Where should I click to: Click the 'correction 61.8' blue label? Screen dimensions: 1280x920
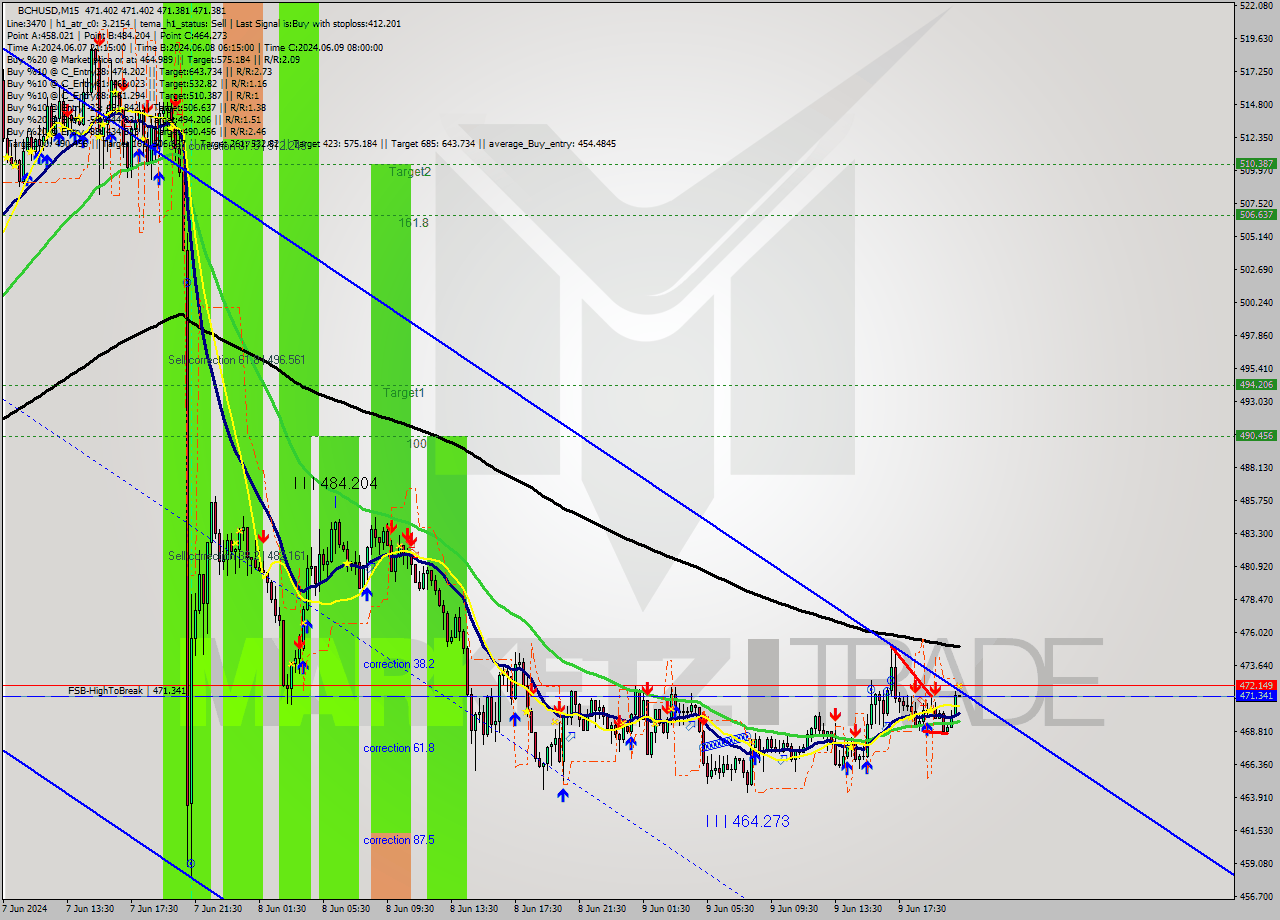[399, 748]
